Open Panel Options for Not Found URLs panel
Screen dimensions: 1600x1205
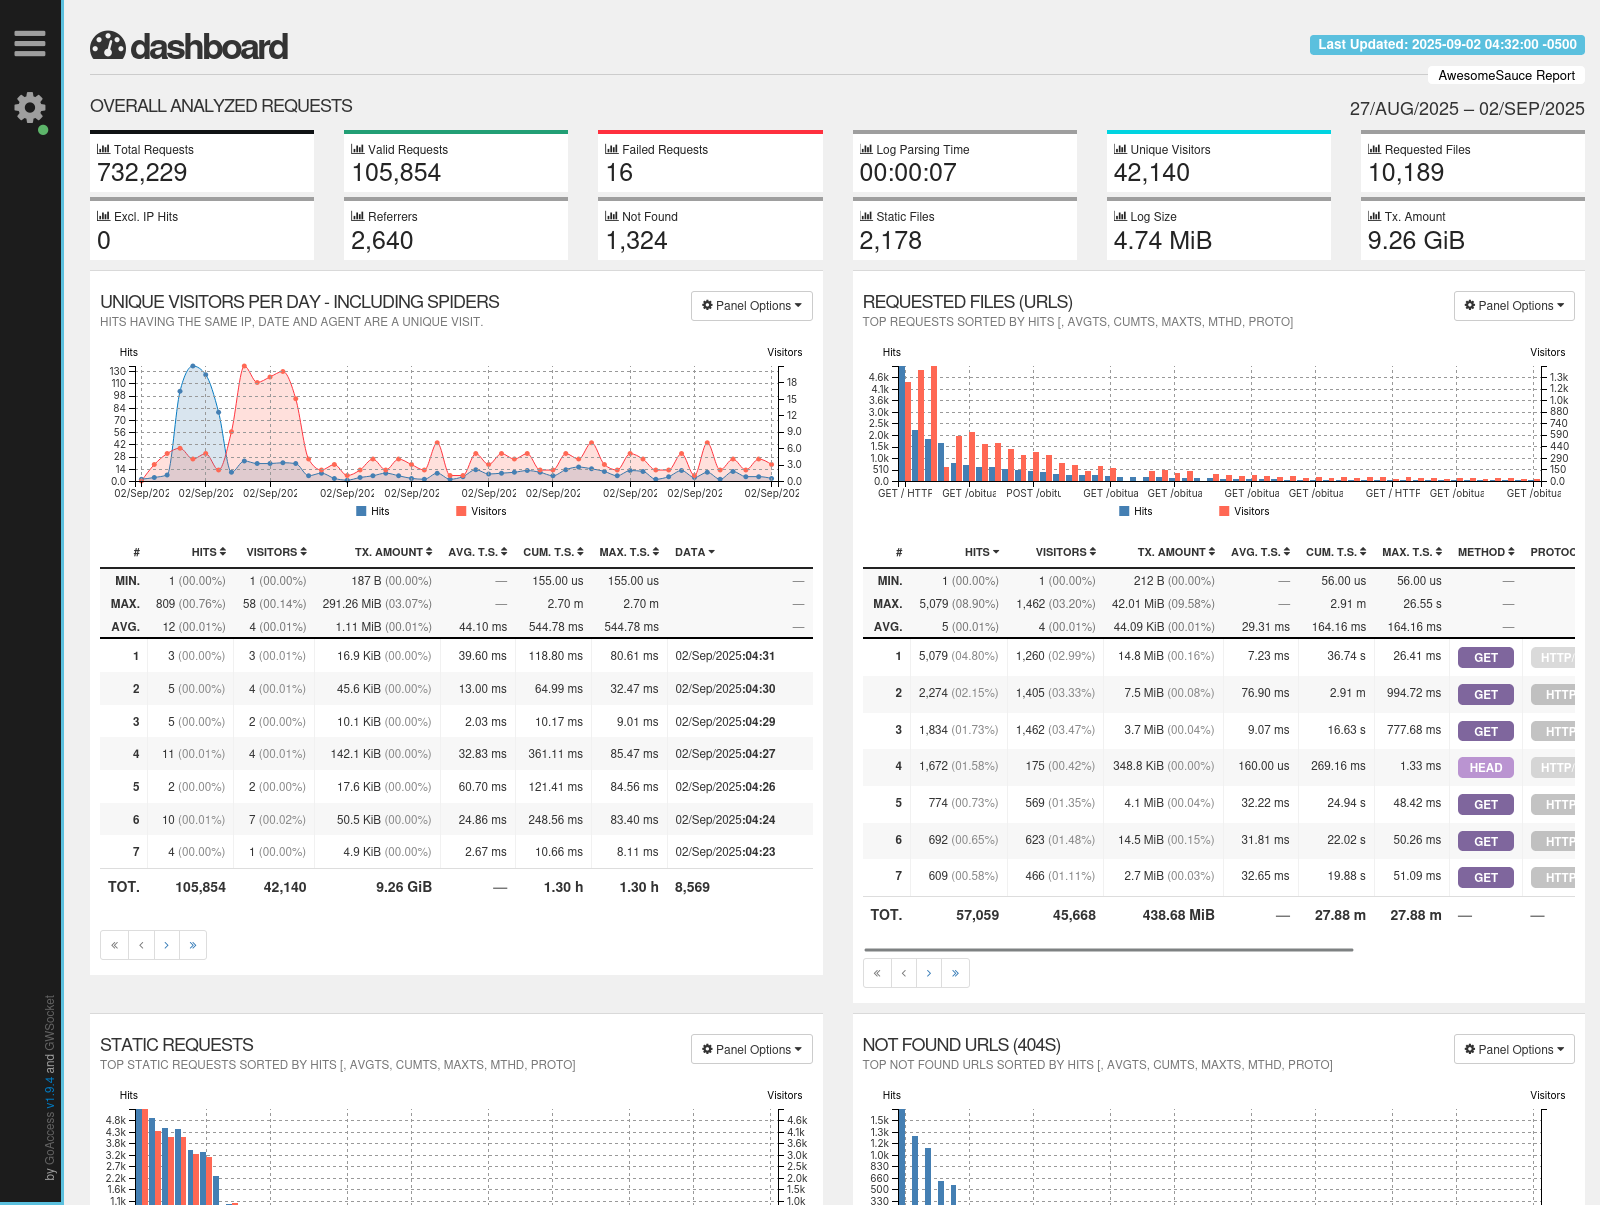point(1514,1049)
